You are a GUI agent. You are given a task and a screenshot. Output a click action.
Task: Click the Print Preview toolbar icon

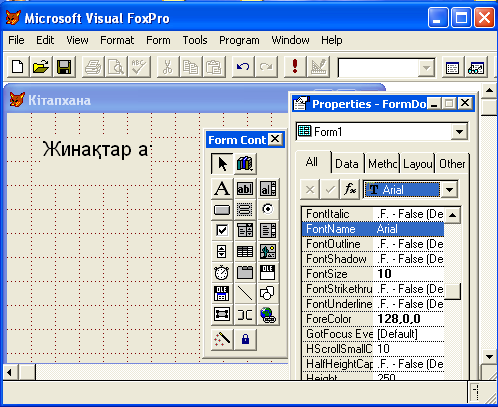(x=116, y=67)
